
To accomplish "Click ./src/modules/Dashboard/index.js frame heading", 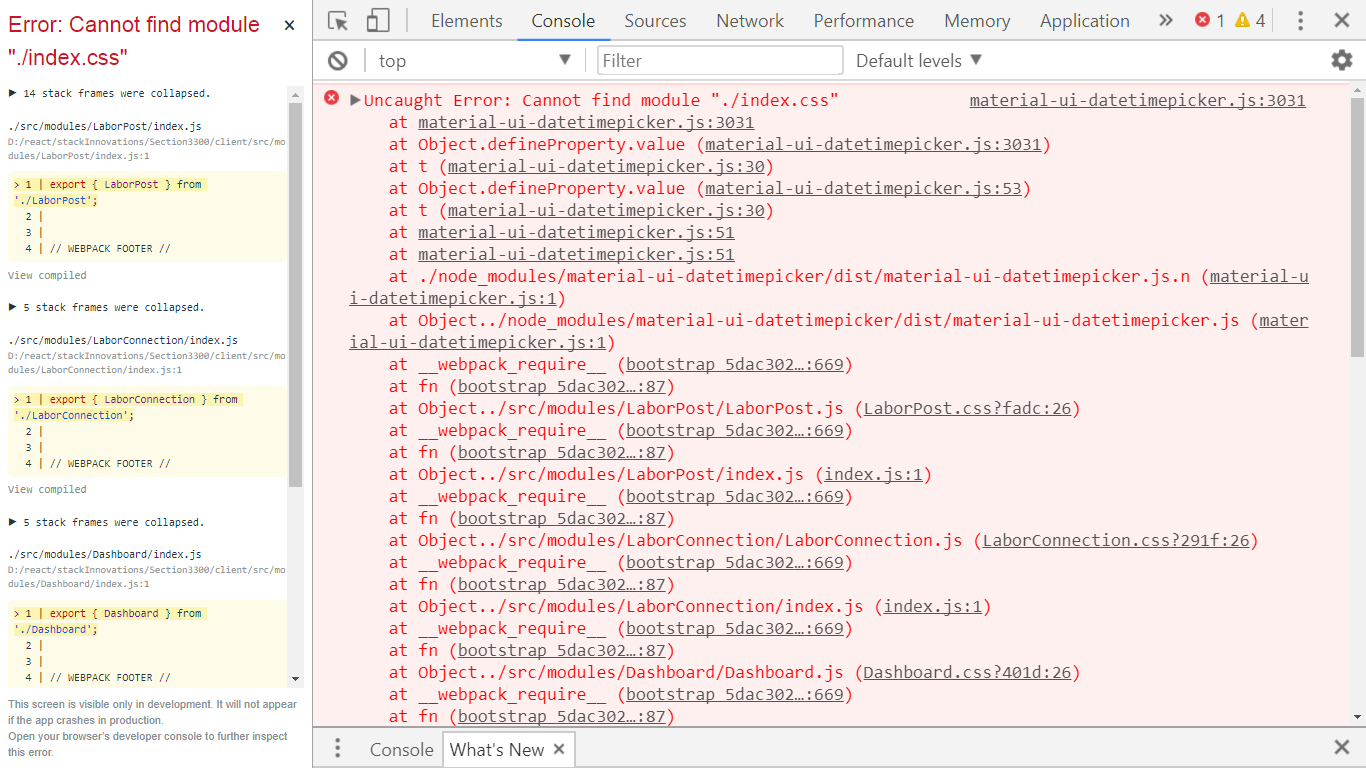I will (x=105, y=554).
